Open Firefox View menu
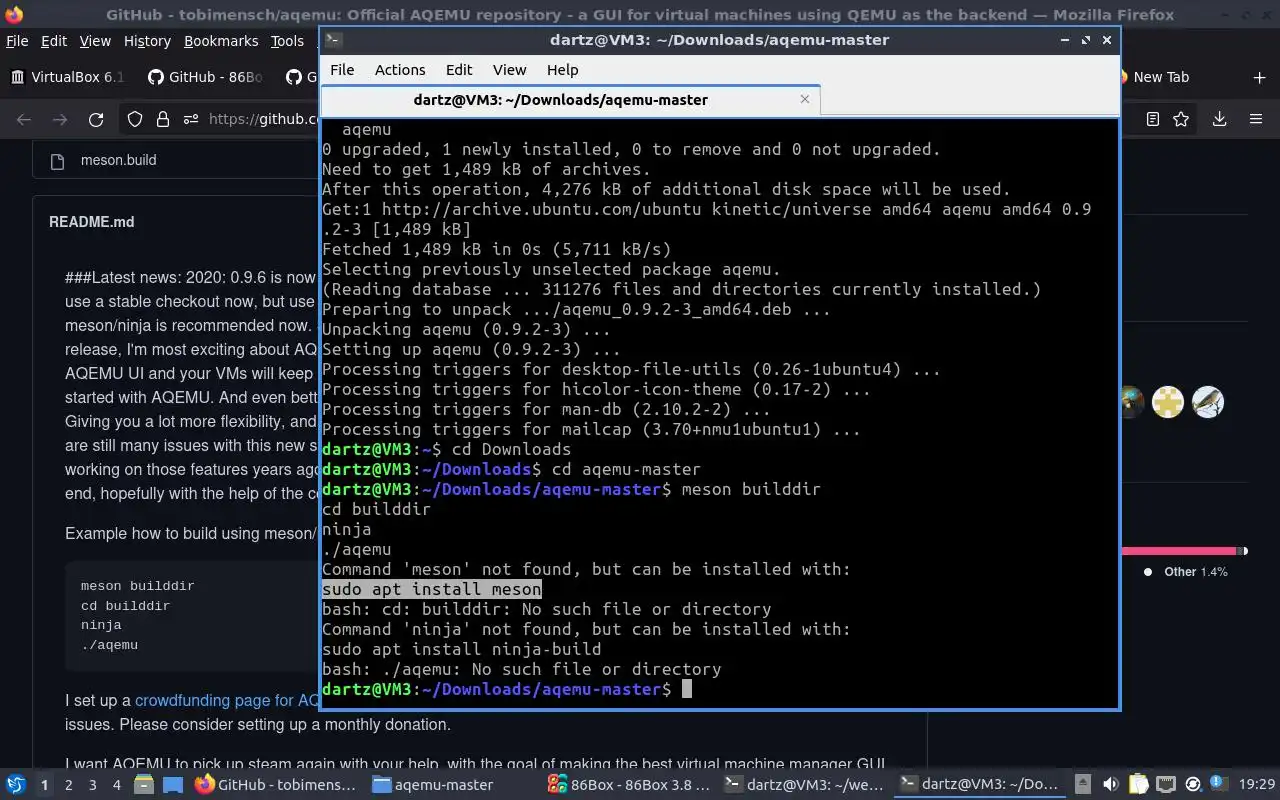The image size is (1280, 800). 95,41
